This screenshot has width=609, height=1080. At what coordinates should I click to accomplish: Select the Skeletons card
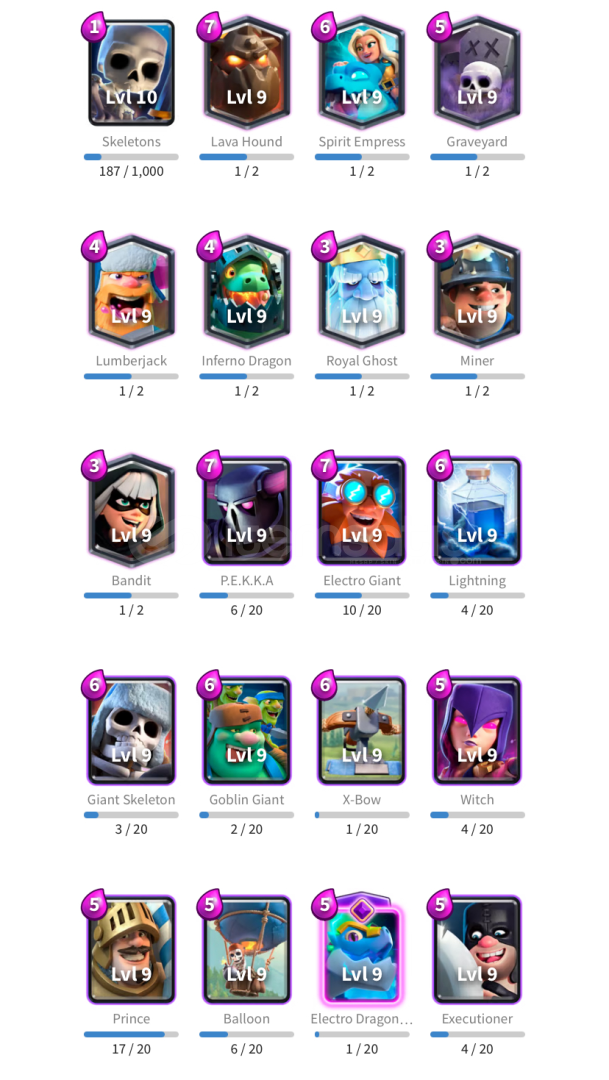pos(131,73)
